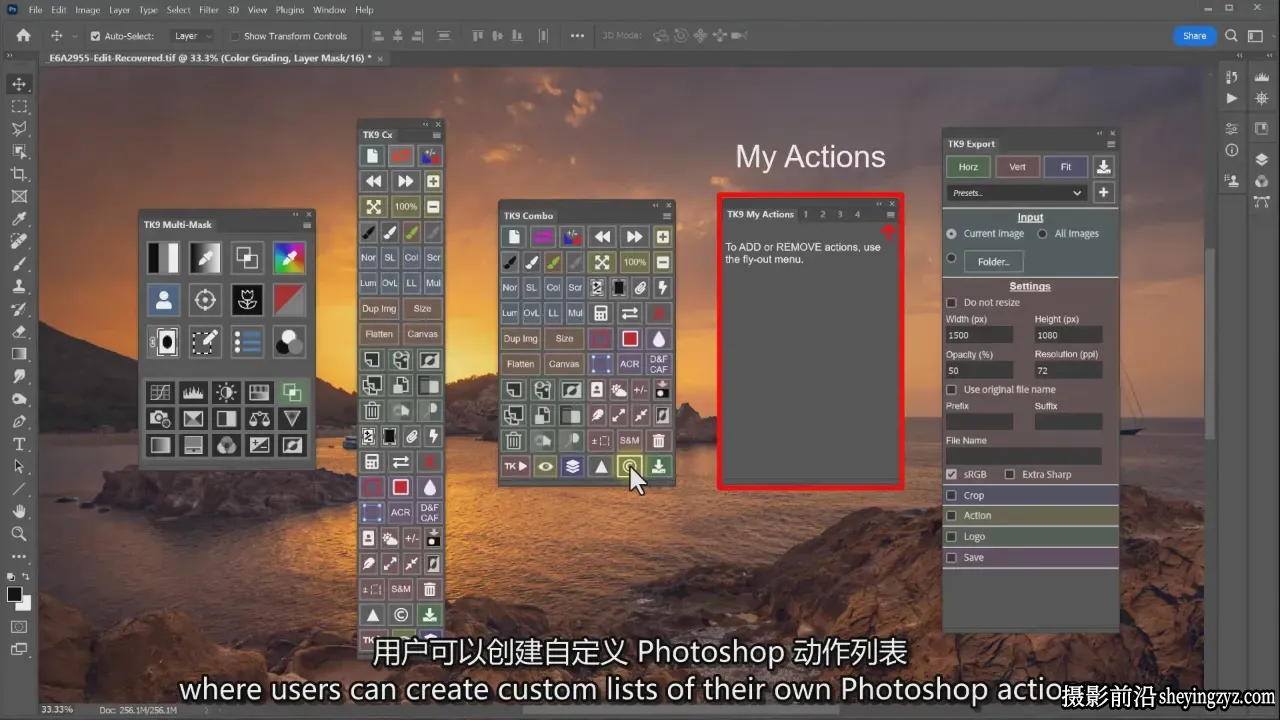Open the TK9 Combo panel menu
The image size is (1280, 720).
pos(667,216)
